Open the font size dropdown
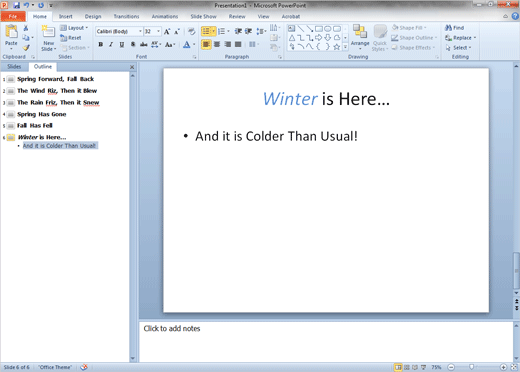Image resolution: width=520 pixels, height=372 pixels. (159, 31)
